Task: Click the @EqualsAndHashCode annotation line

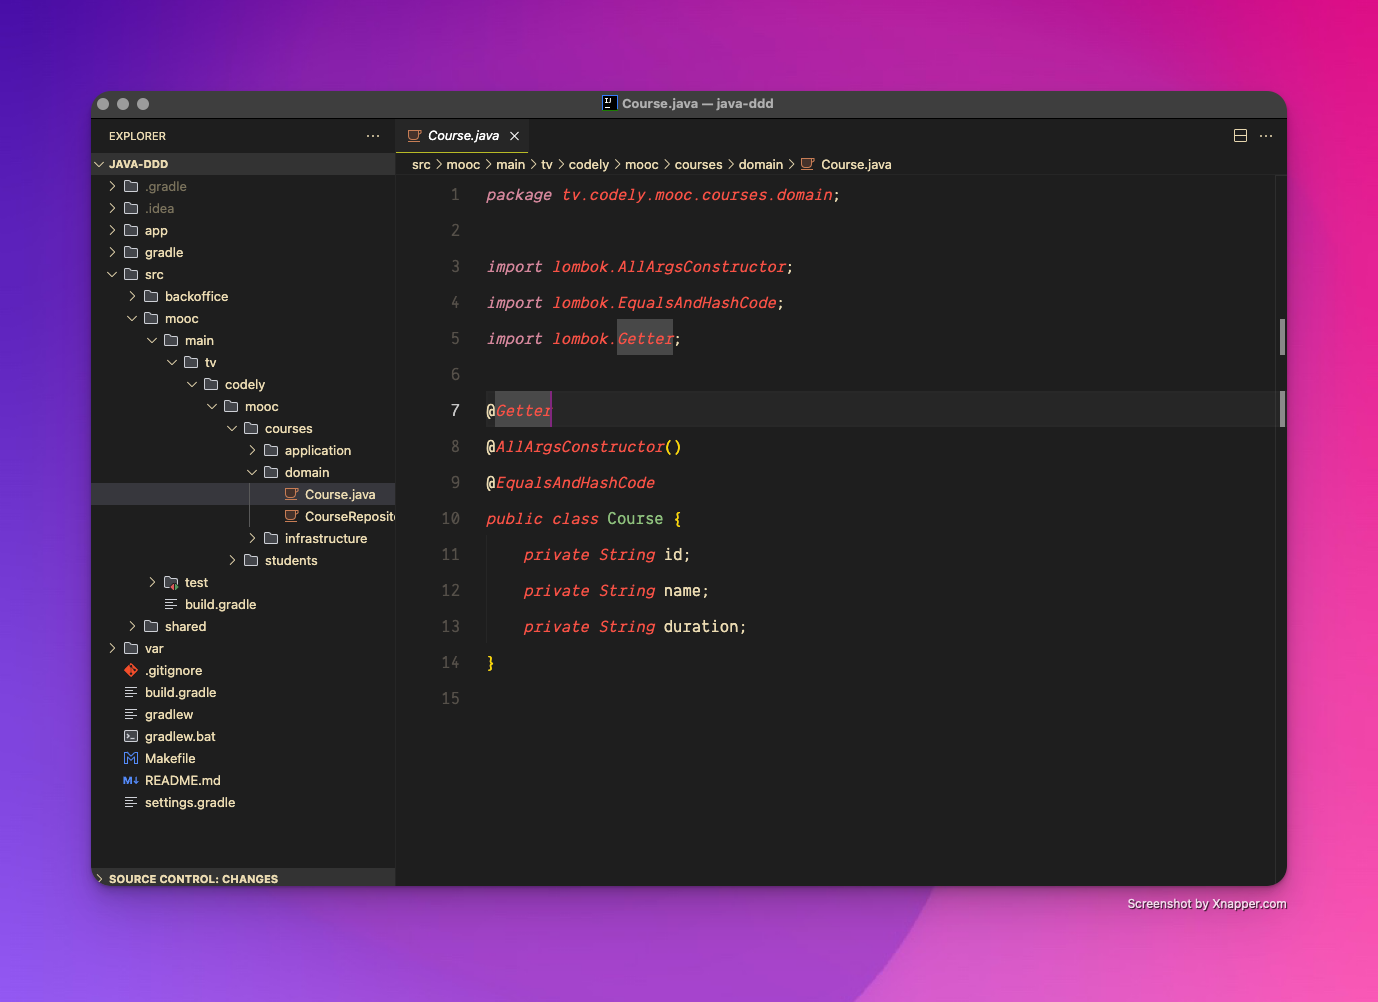Action: pyautogui.click(x=570, y=482)
